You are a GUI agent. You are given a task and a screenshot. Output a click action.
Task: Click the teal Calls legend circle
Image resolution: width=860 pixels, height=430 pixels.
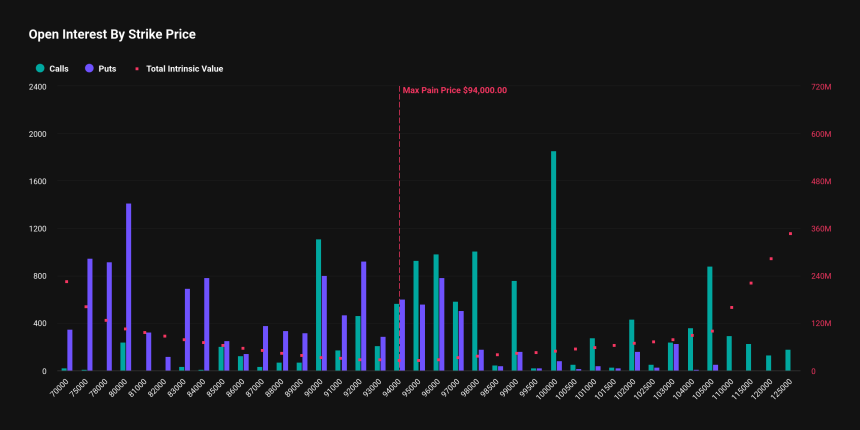40,69
